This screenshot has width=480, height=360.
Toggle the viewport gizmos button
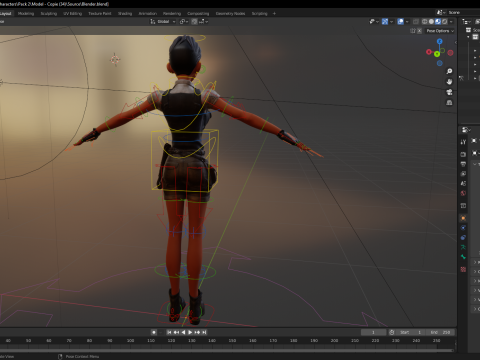pyautogui.click(x=385, y=22)
